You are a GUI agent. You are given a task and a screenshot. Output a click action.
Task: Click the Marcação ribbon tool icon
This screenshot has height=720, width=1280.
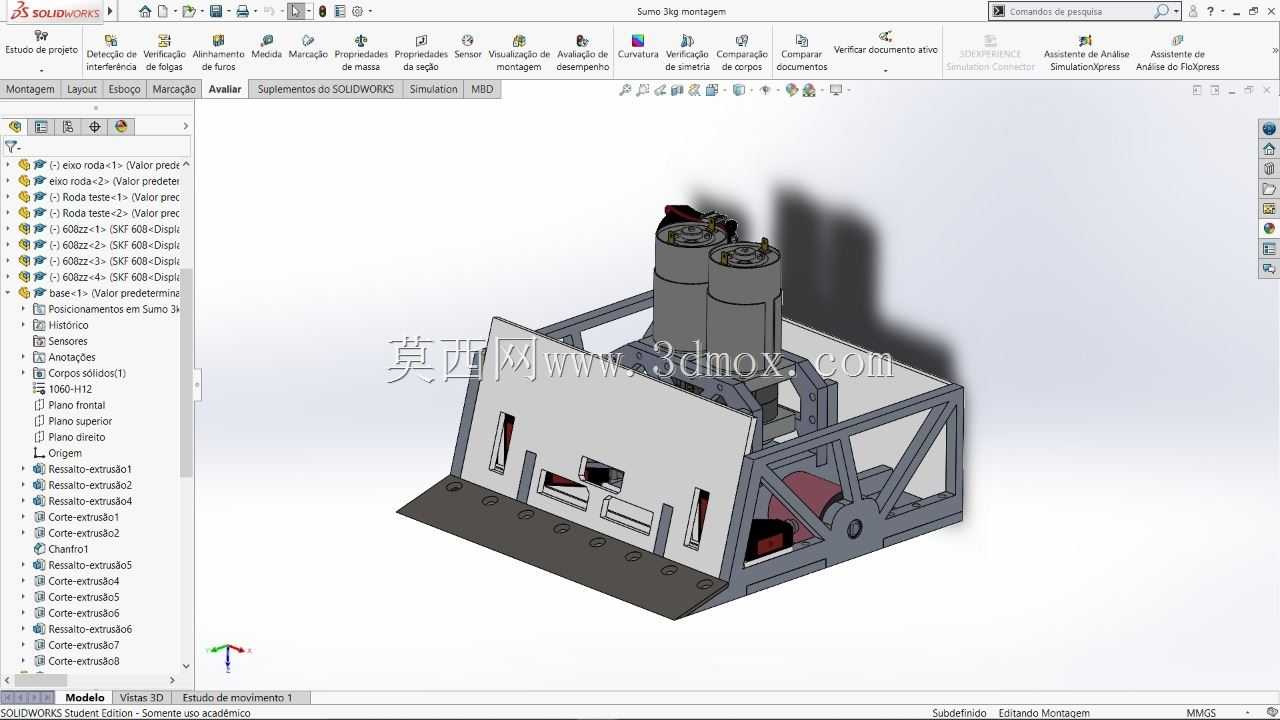point(308,41)
